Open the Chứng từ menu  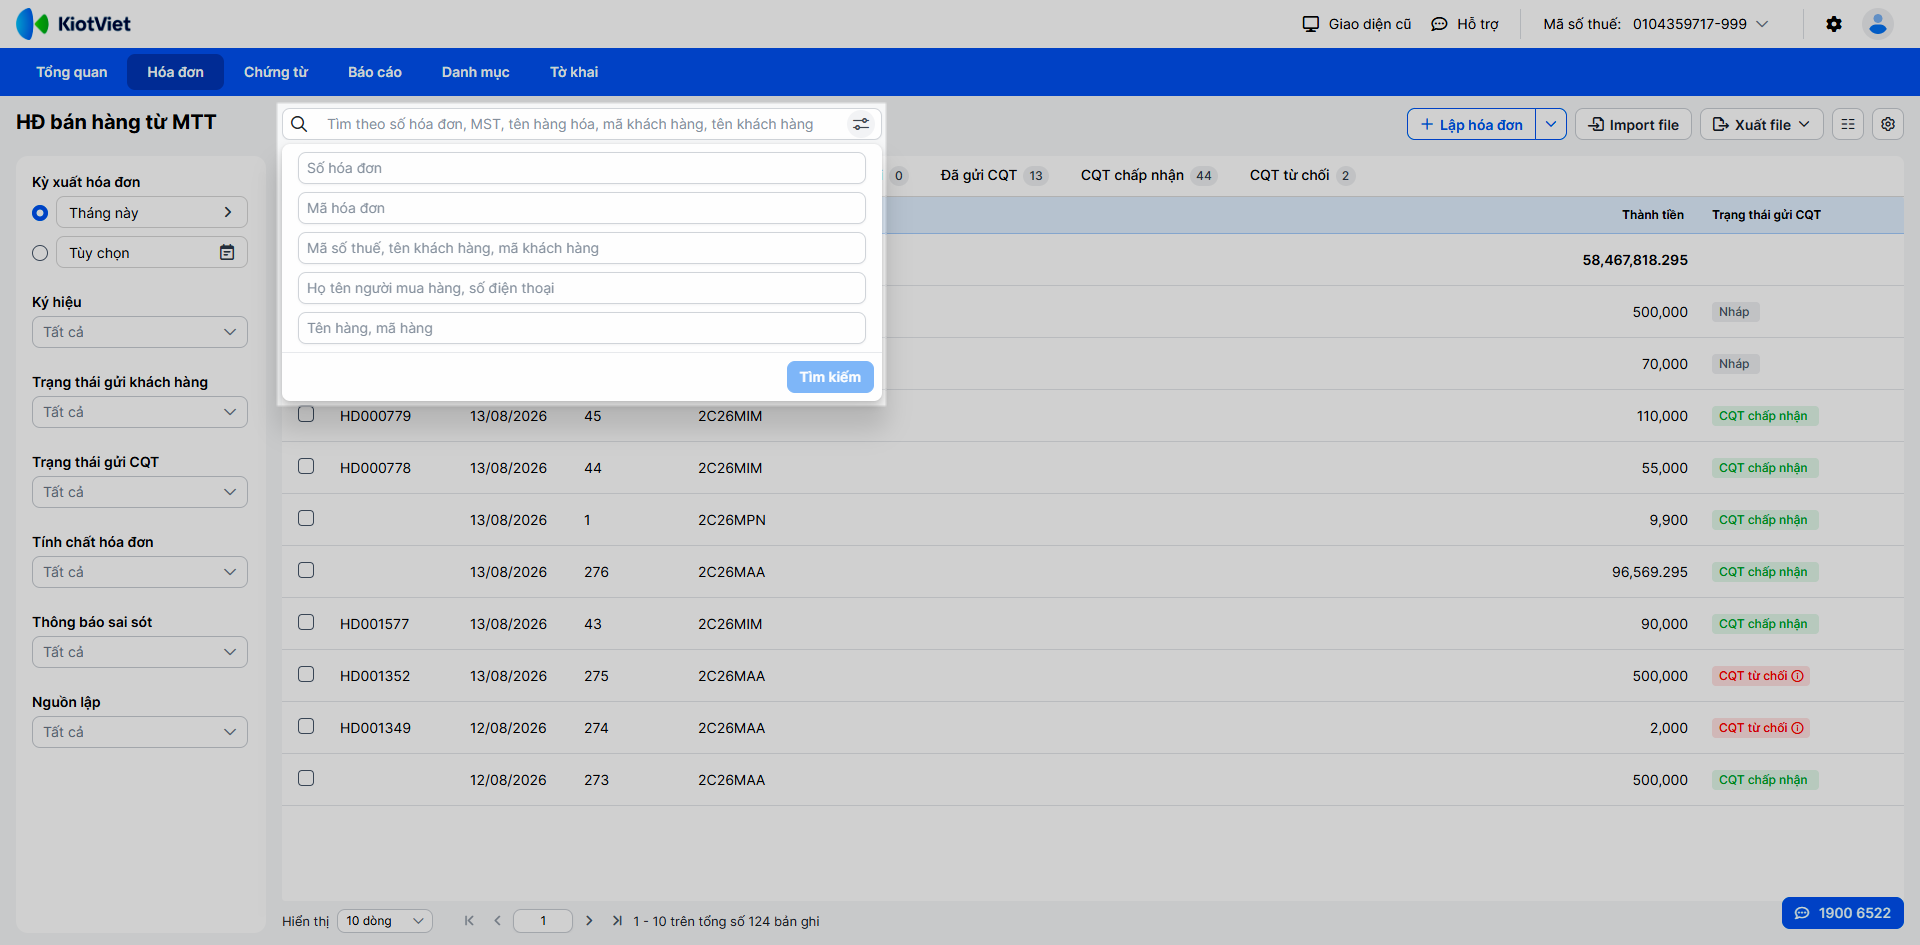point(276,72)
